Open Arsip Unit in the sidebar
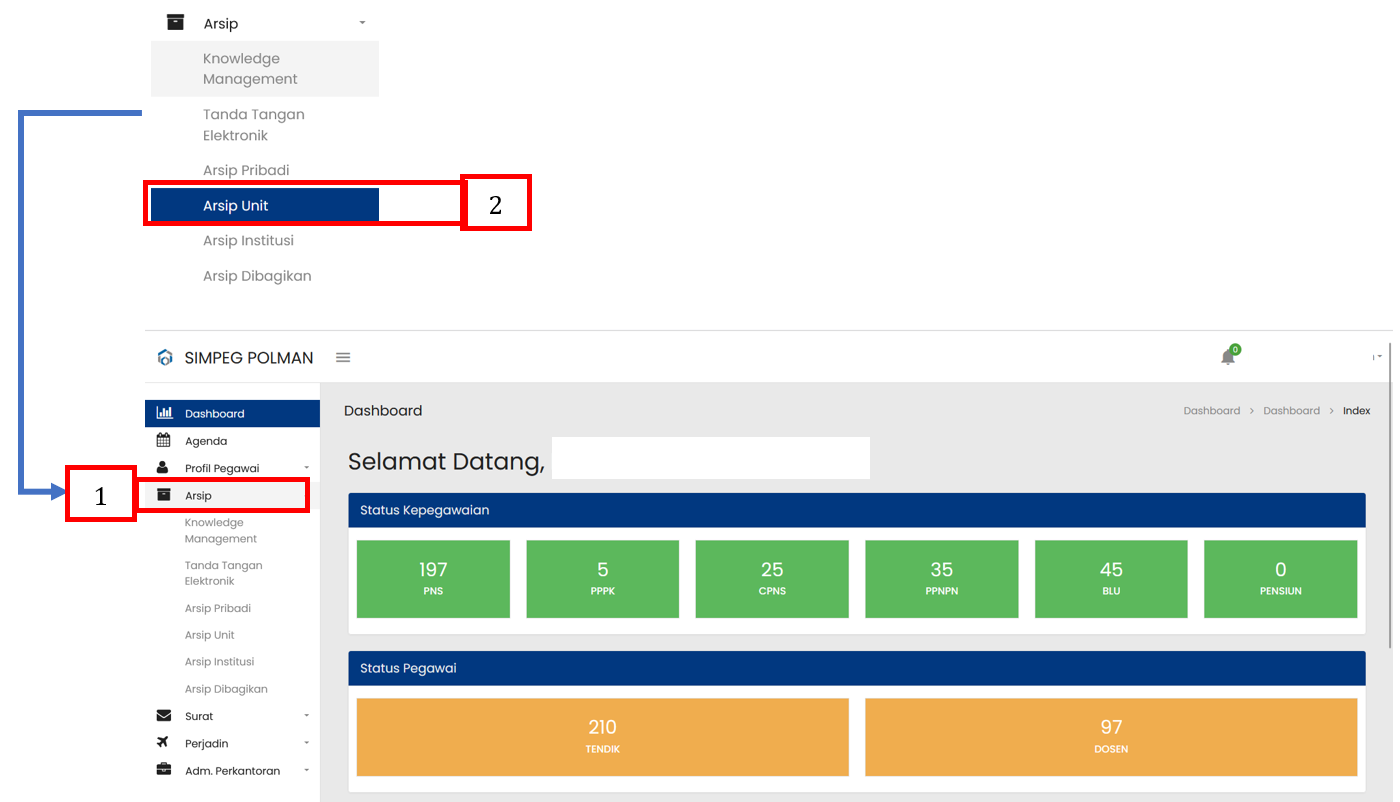Viewport: 1400px width, 802px height. tap(210, 635)
